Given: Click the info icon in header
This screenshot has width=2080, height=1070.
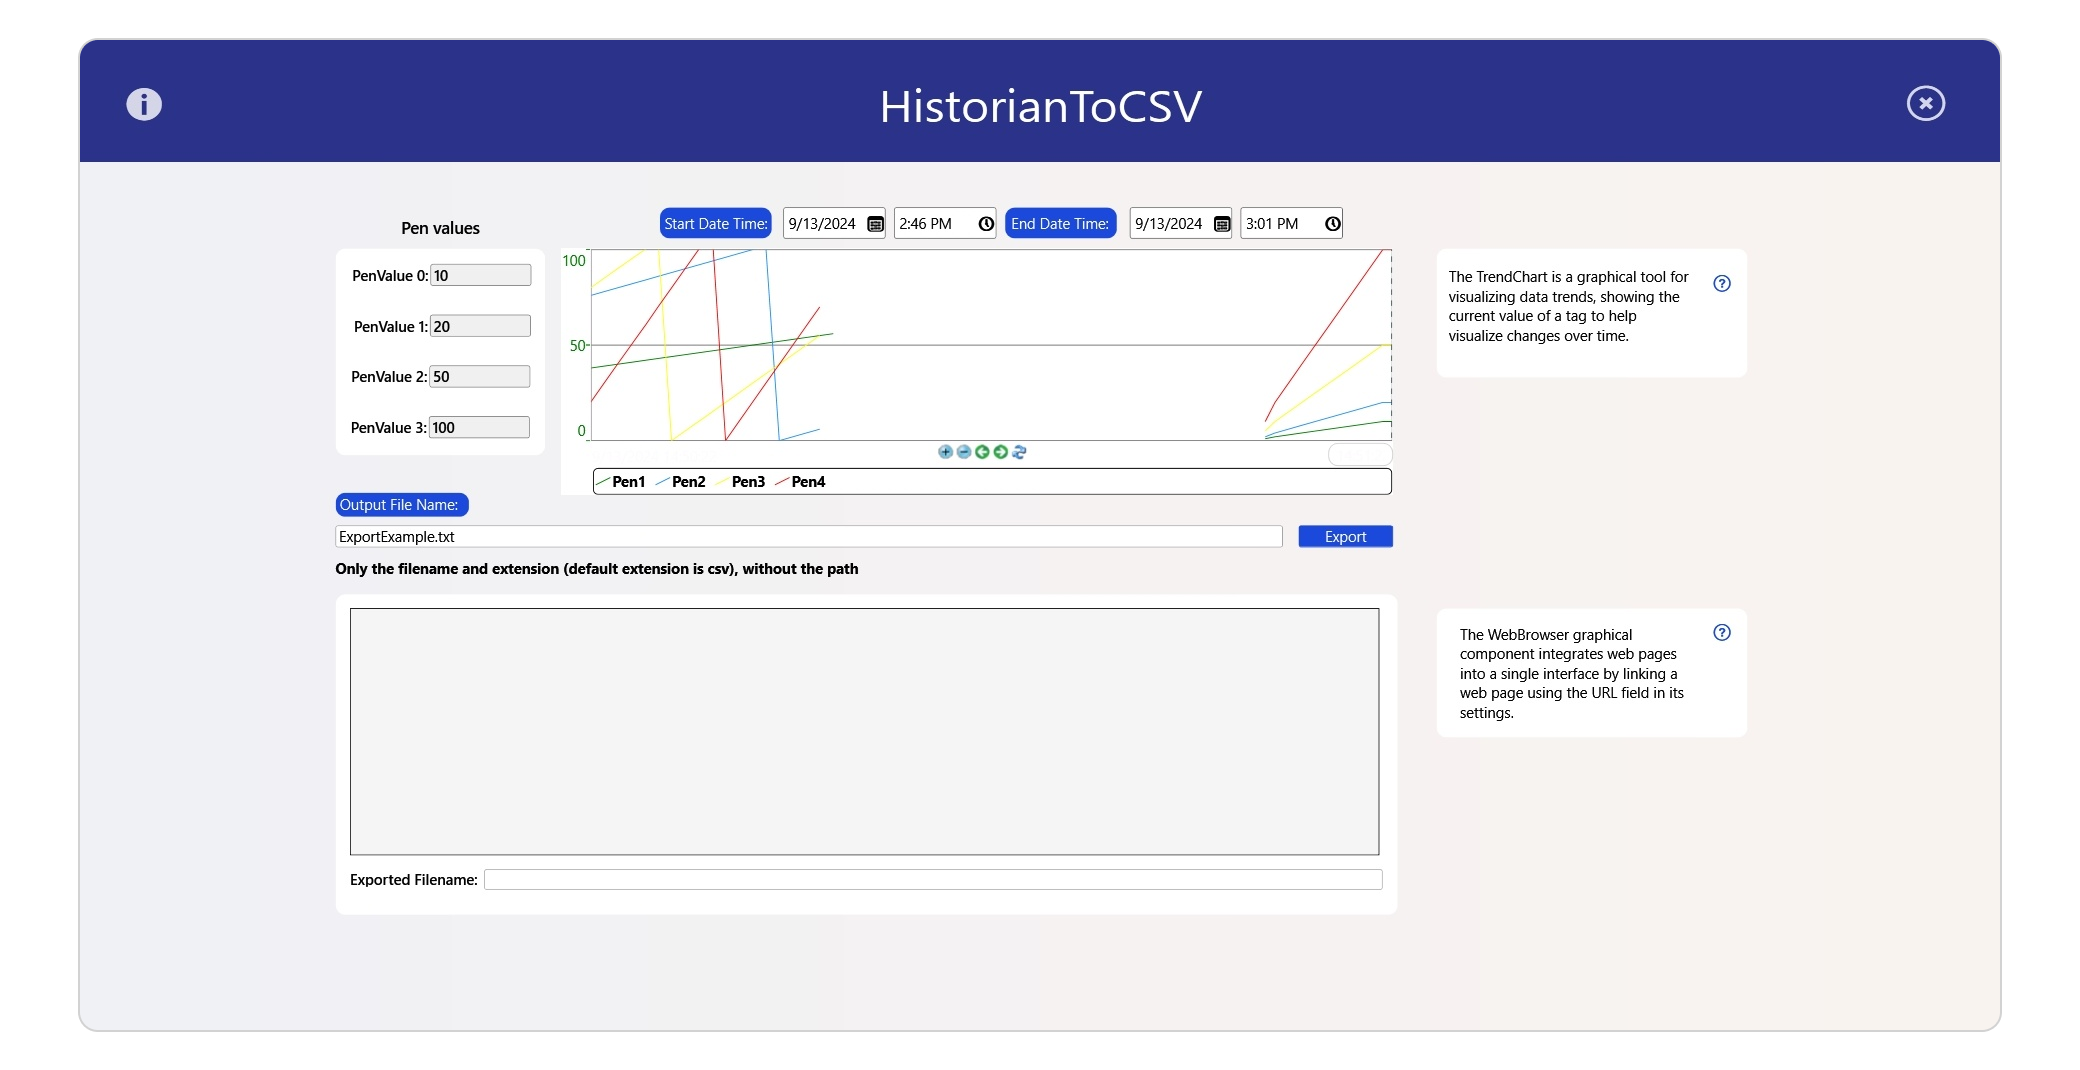Looking at the screenshot, I should point(144,104).
